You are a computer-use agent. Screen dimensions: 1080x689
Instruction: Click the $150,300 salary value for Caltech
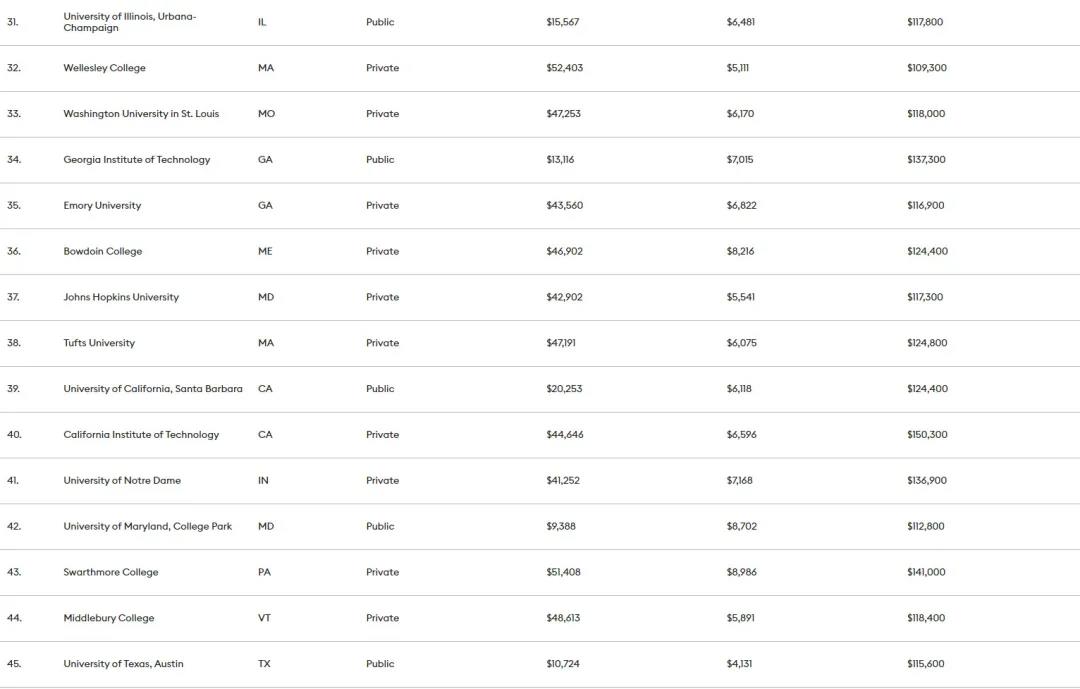[x=927, y=435]
